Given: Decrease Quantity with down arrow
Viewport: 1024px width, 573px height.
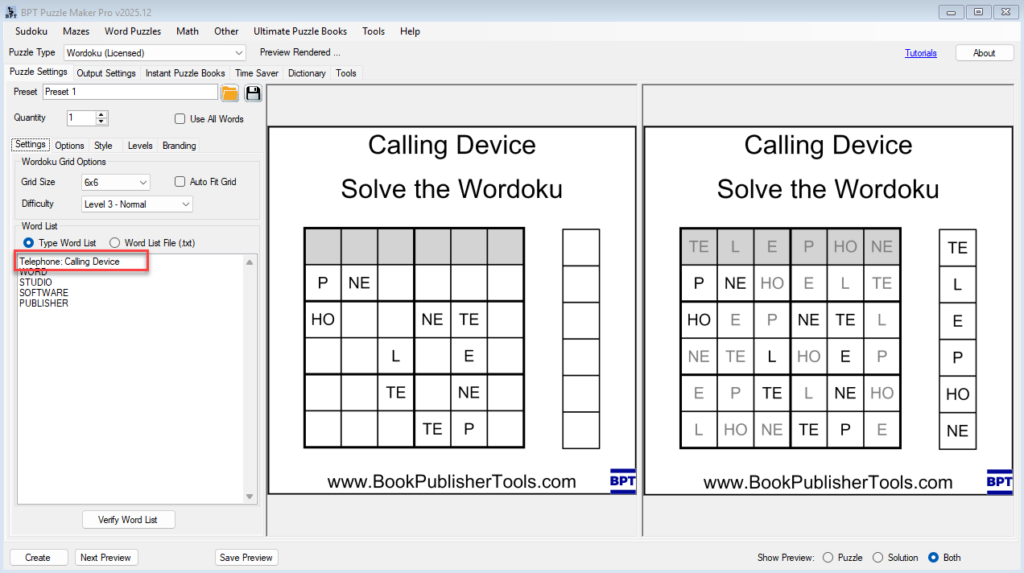Looking at the screenshot, I should pyautogui.click(x=101, y=122).
